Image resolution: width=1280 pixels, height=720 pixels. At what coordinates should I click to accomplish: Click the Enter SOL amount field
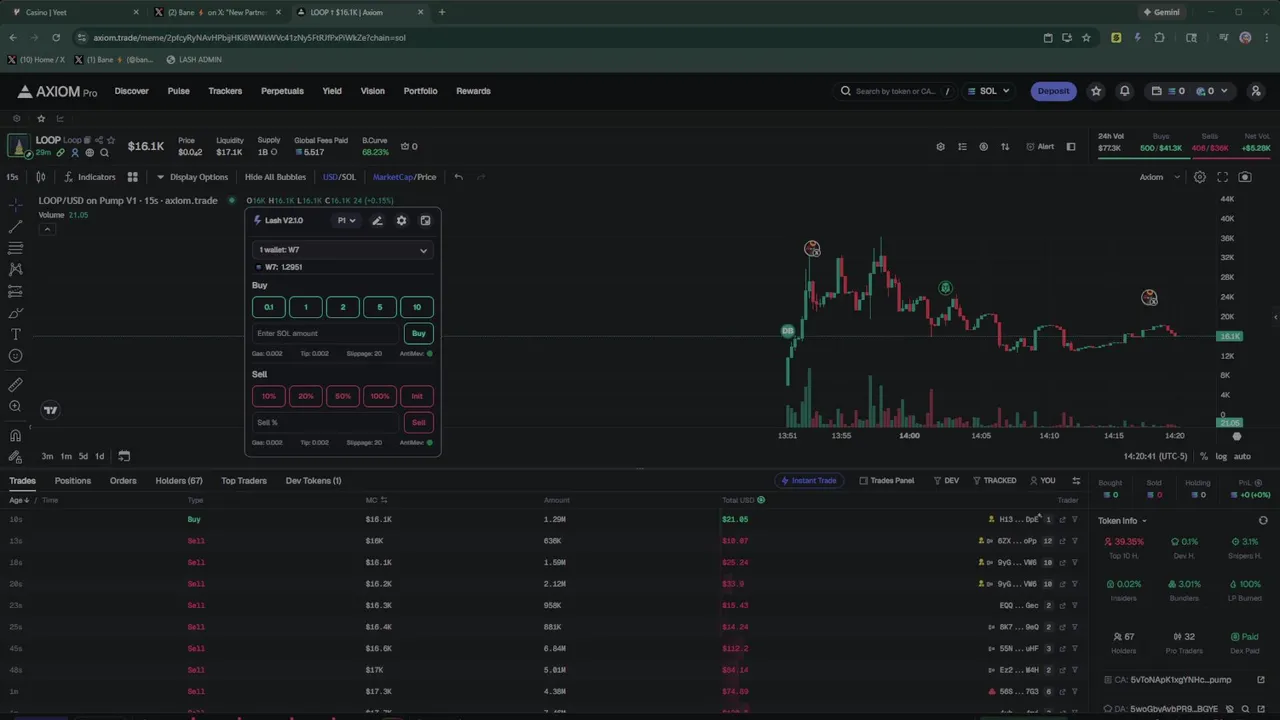[x=326, y=334]
